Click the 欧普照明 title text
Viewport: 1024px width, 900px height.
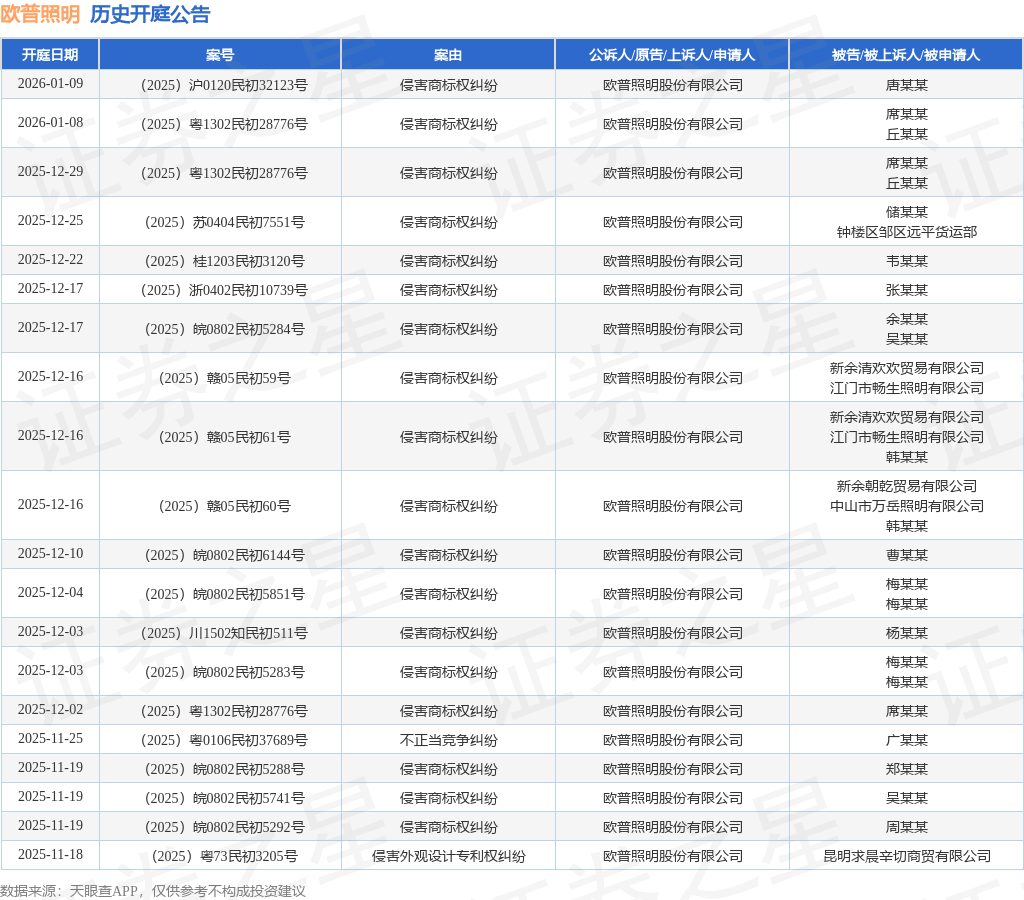coord(40,14)
